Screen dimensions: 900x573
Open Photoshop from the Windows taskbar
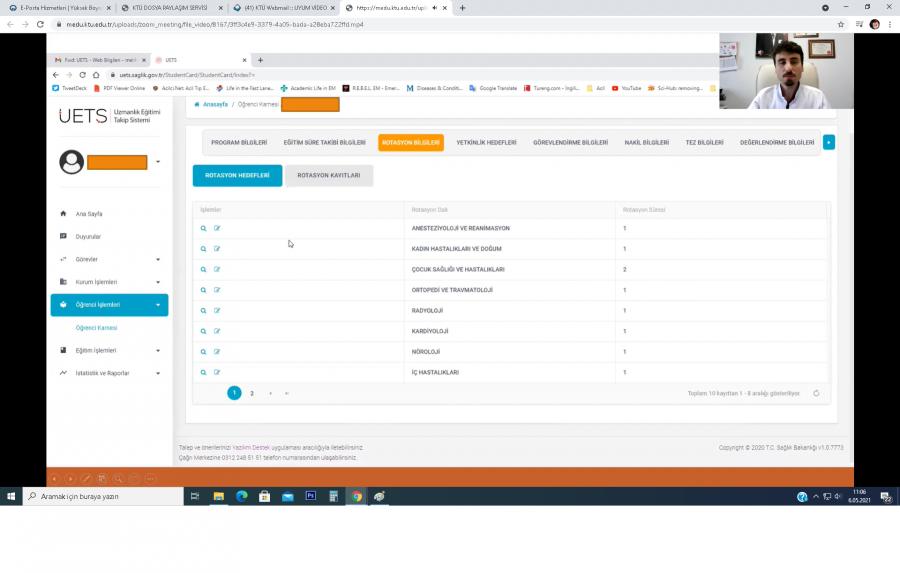[x=310, y=496]
